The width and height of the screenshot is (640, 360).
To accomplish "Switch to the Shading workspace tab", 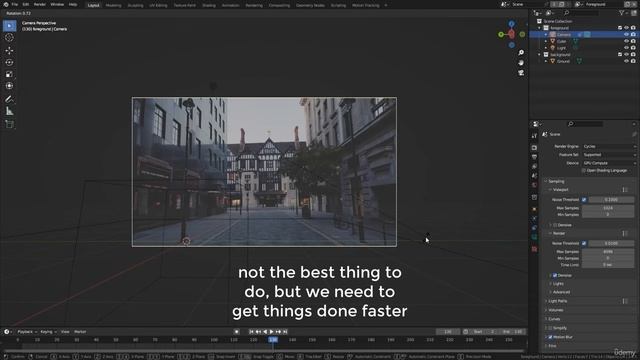I will pos(209,5).
